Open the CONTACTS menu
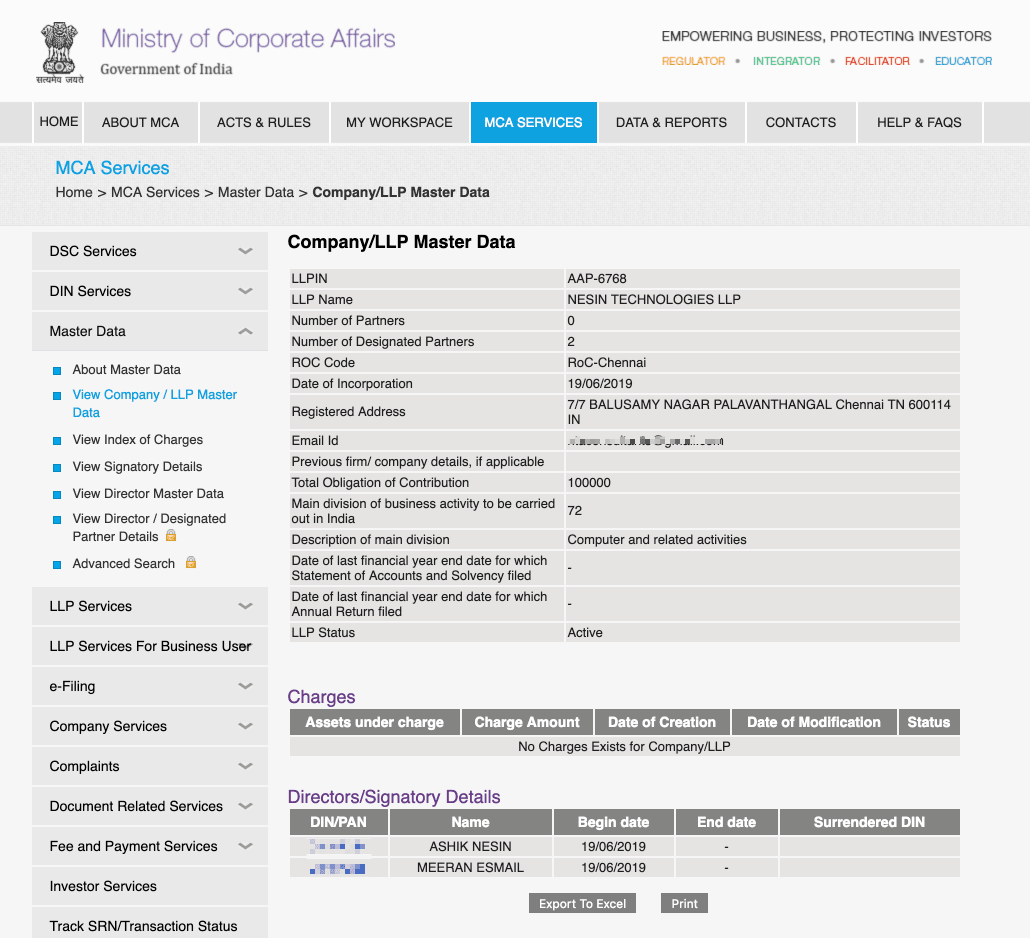1030x938 pixels. click(x=801, y=122)
